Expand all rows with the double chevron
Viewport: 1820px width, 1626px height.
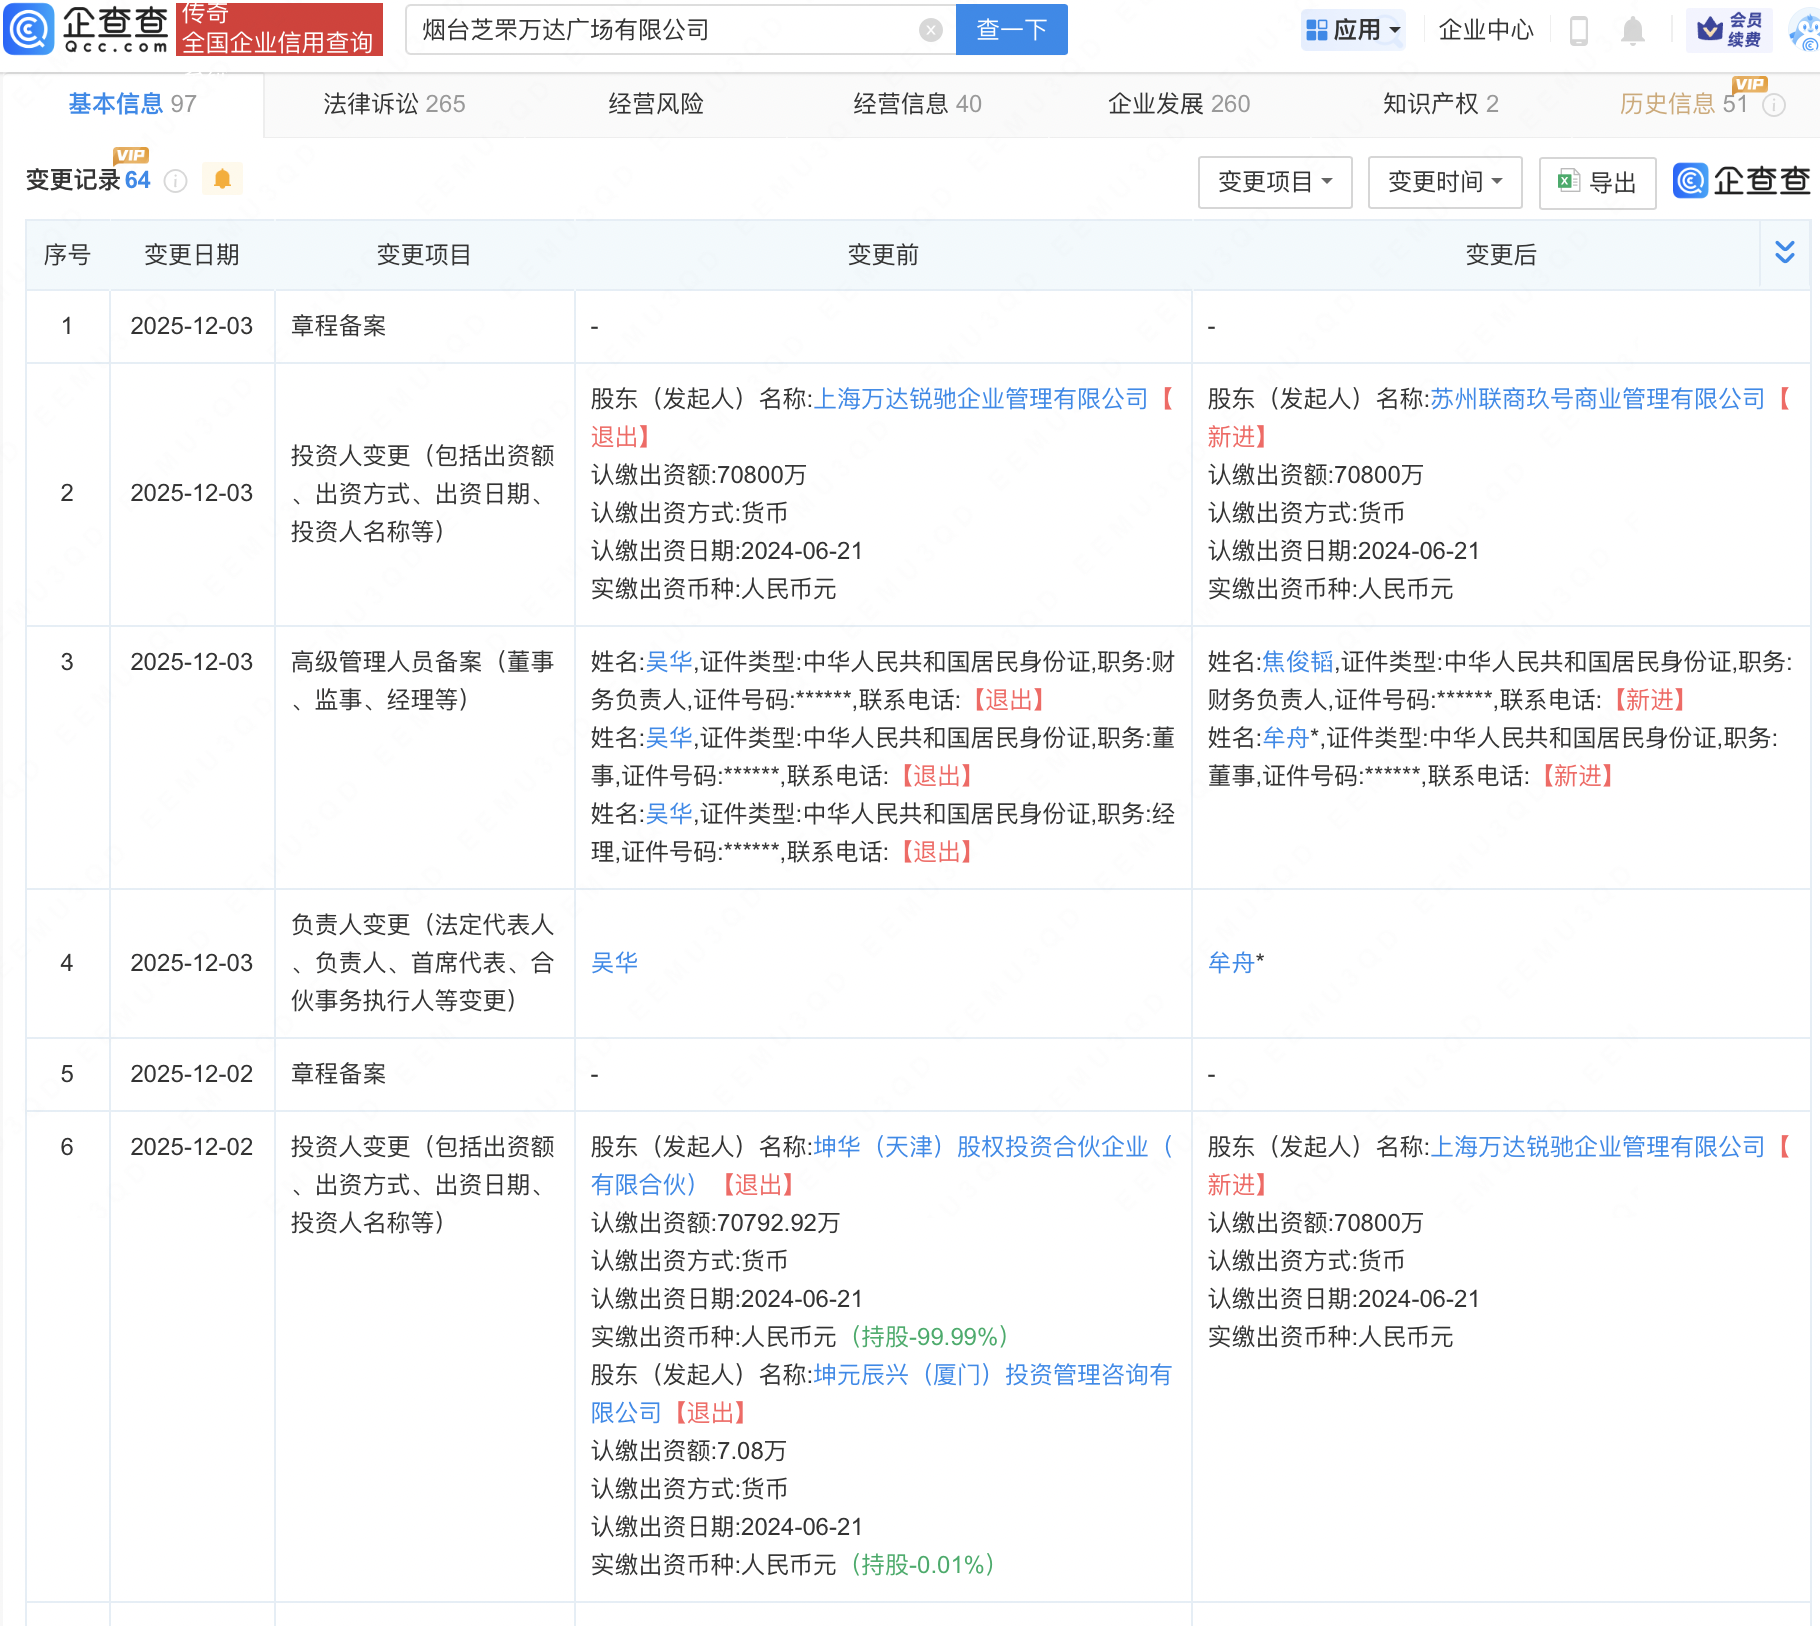(1785, 253)
